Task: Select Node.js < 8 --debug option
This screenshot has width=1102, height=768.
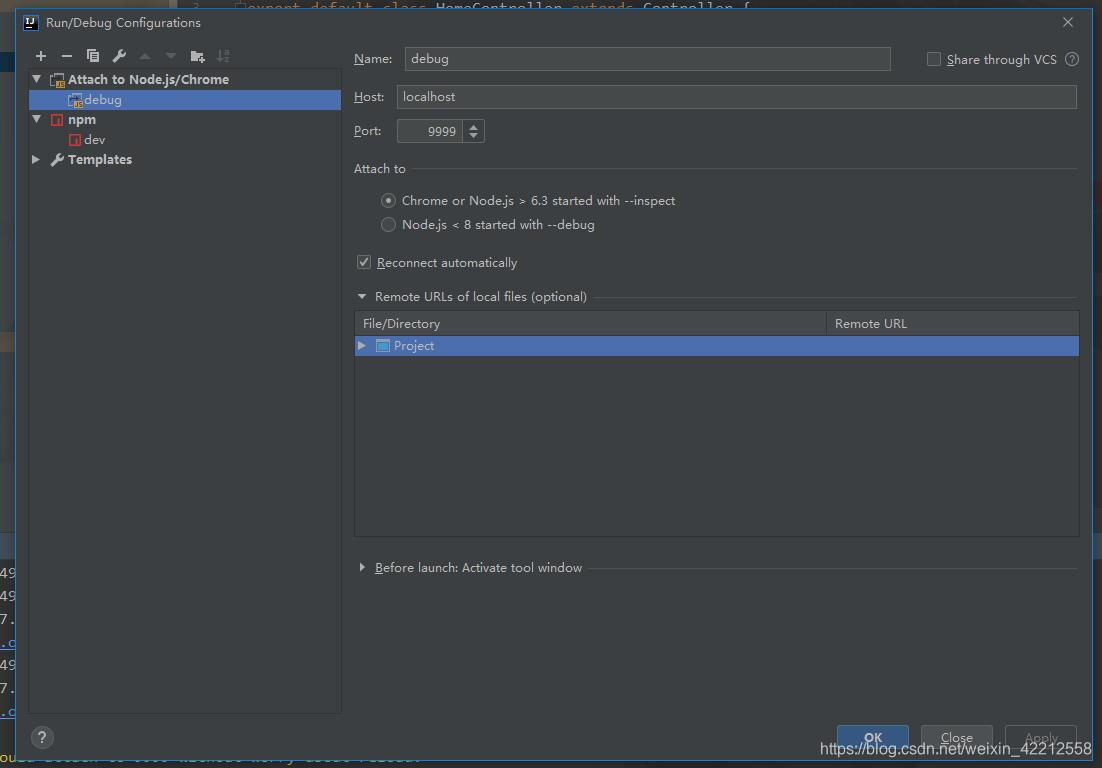Action: click(388, 225)
